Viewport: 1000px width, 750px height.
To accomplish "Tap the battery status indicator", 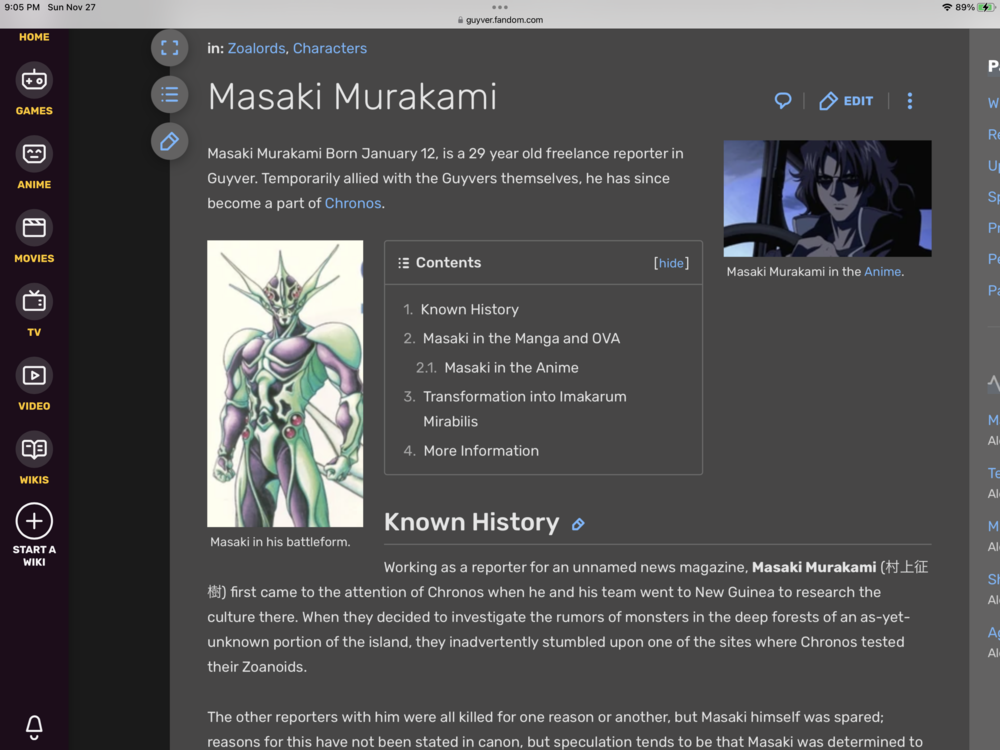I will 987,7.
